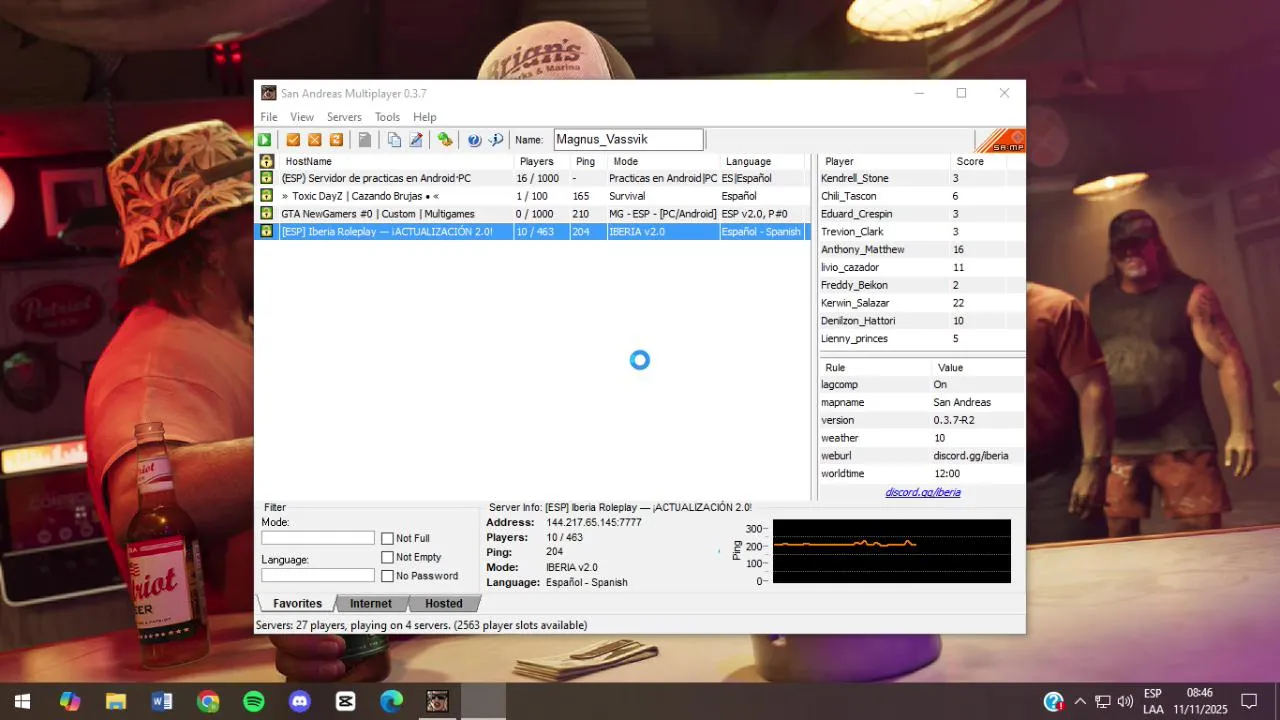Sort by Mode column header

(663, 161)
